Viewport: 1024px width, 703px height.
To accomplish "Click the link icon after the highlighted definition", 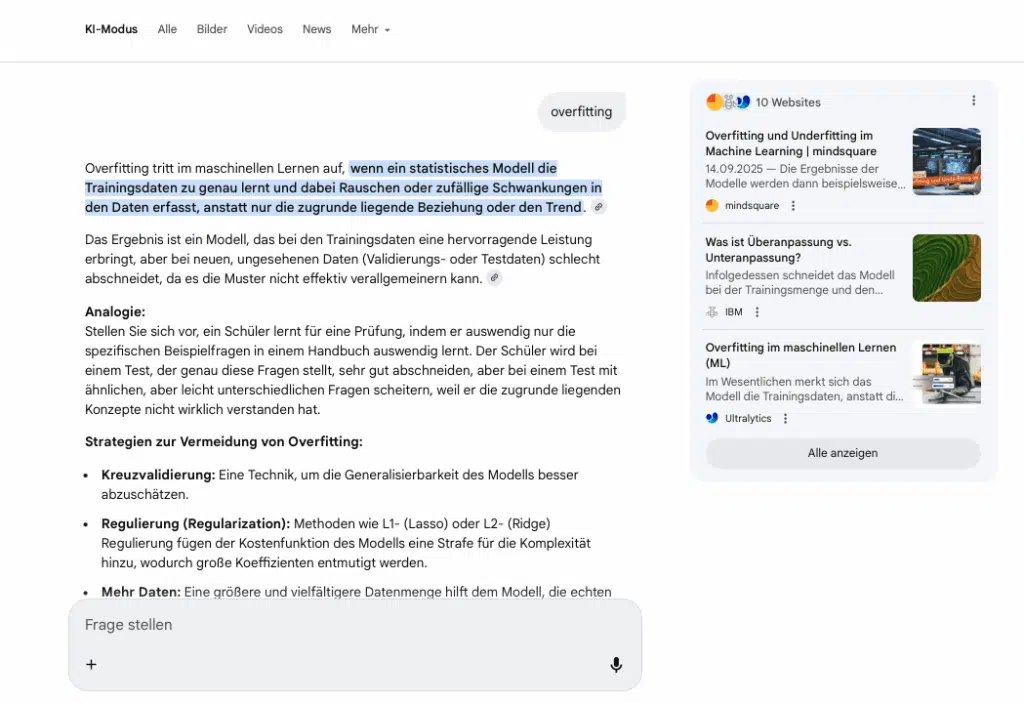I will pyautogui.click(x=599, y=206).
